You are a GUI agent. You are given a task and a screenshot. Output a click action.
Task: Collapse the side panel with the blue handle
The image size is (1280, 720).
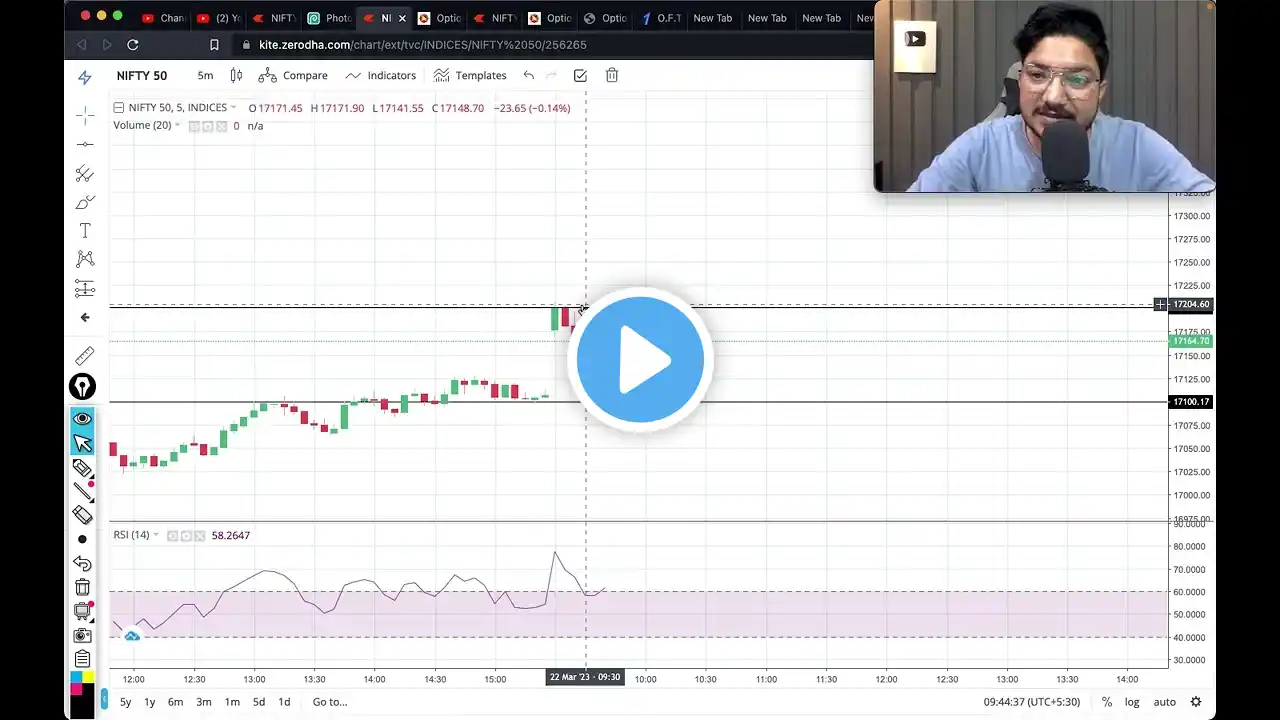pos(104,700)
